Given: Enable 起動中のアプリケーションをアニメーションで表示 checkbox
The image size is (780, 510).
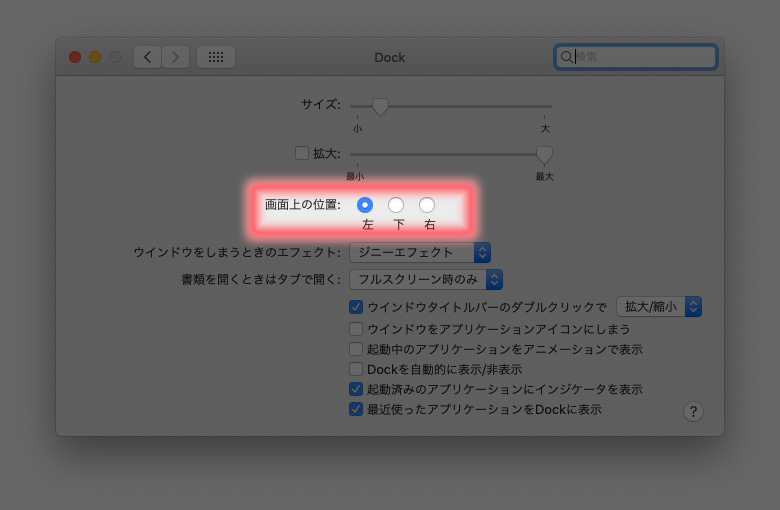Looking at the screenshot, I should pos(356,349).
